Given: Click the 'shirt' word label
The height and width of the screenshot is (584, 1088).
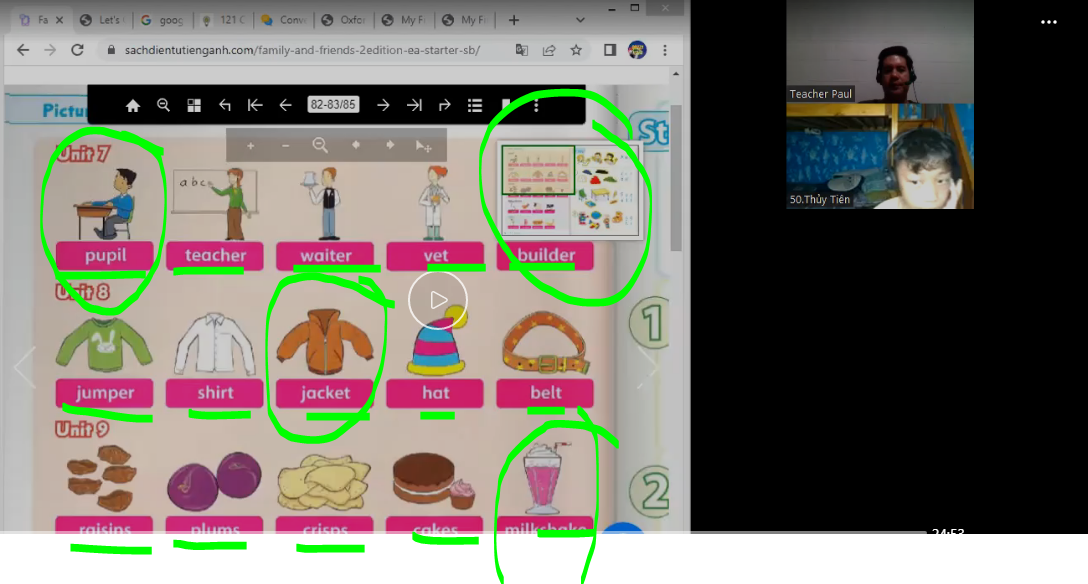Looking at the screenshot, I should point(215,393).
